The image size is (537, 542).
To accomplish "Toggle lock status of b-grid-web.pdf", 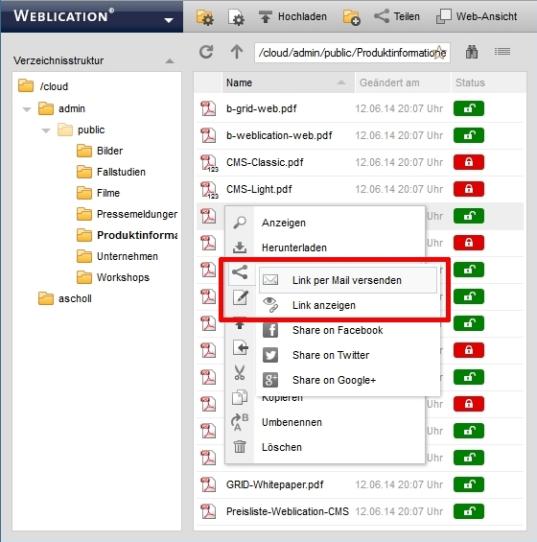I will (x=469, y=109).
